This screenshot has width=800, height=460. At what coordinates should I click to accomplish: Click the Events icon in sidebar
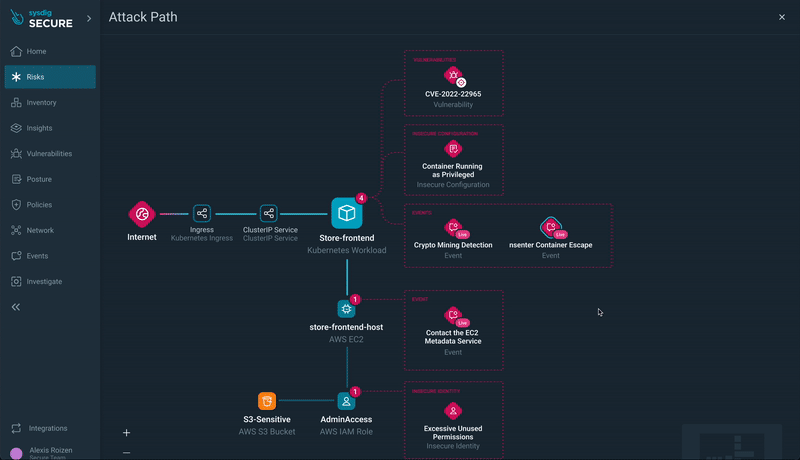(16, 255)
